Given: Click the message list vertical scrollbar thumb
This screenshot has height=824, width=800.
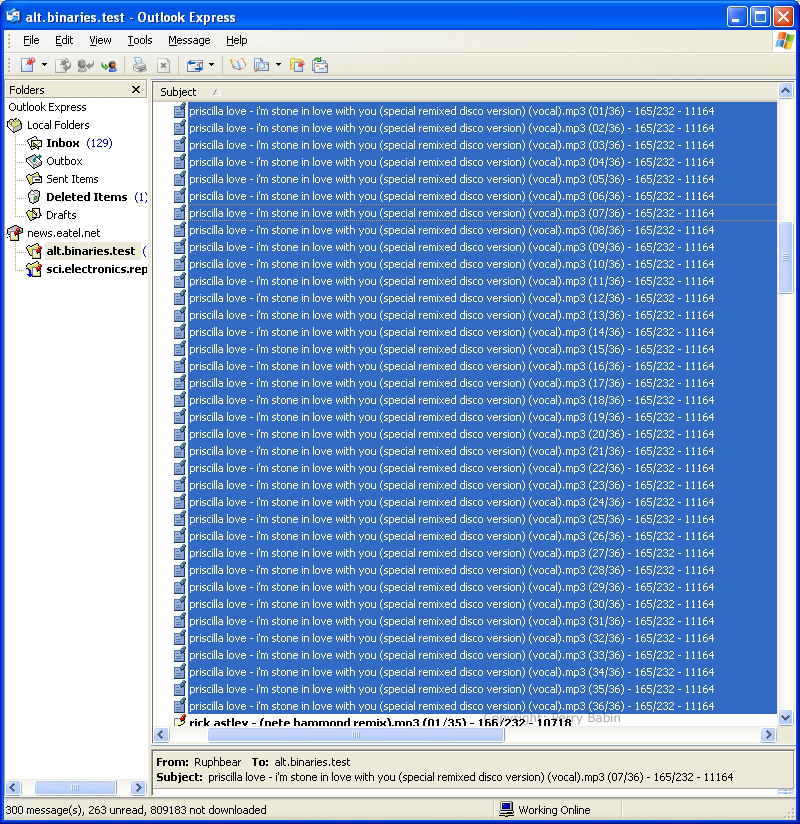Looking at the screenshot, I should (785, 258).
